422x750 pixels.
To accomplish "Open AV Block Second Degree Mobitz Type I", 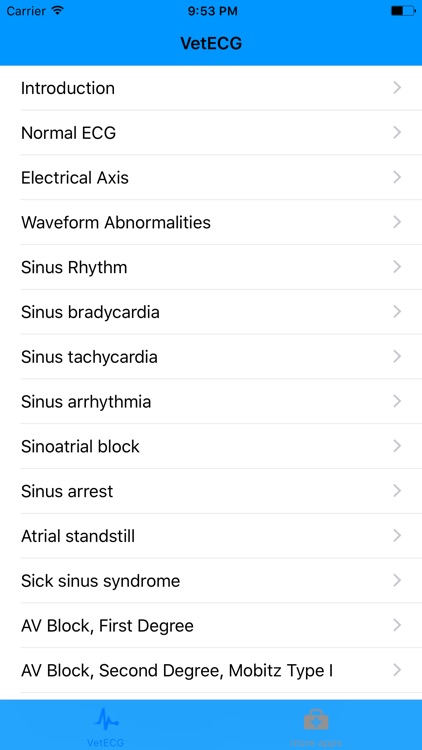I will (211, 671).
